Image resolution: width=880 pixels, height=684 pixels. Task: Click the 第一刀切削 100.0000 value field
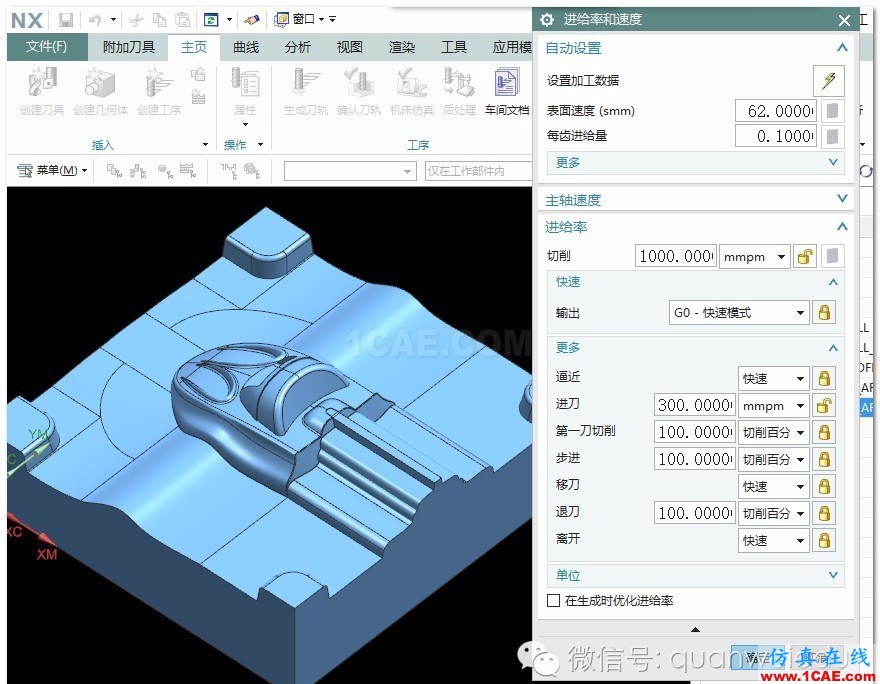click(x=695, y=432)
